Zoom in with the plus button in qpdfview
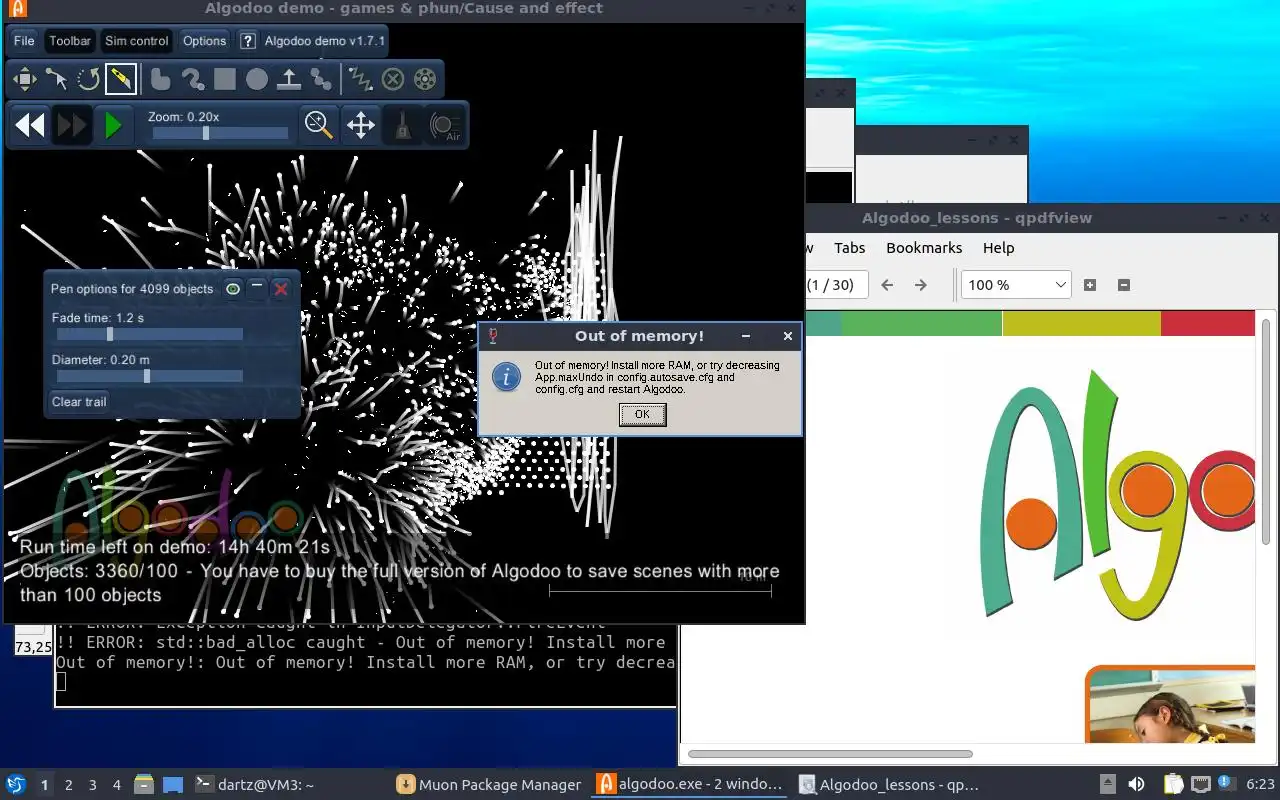 pos(1090,285)
